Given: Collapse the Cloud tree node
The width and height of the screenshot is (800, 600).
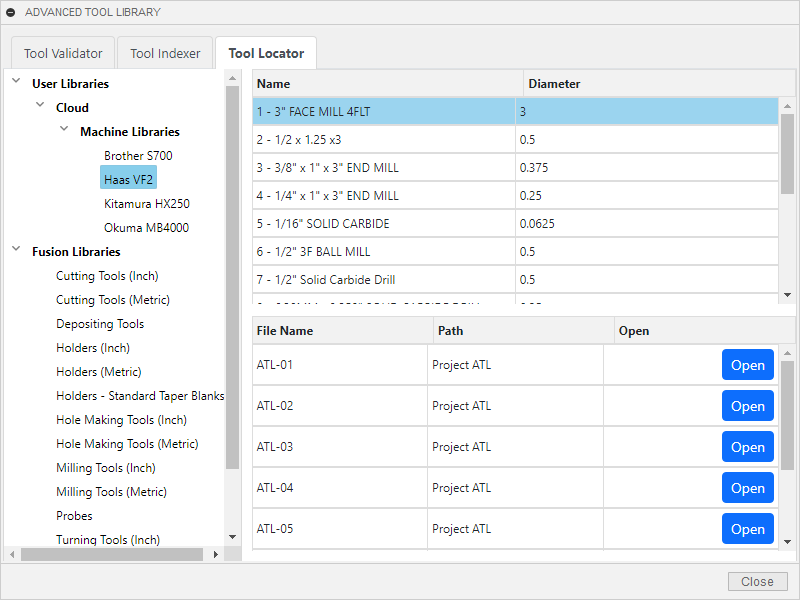Looking at the screenshot, I should coord(40,107).
